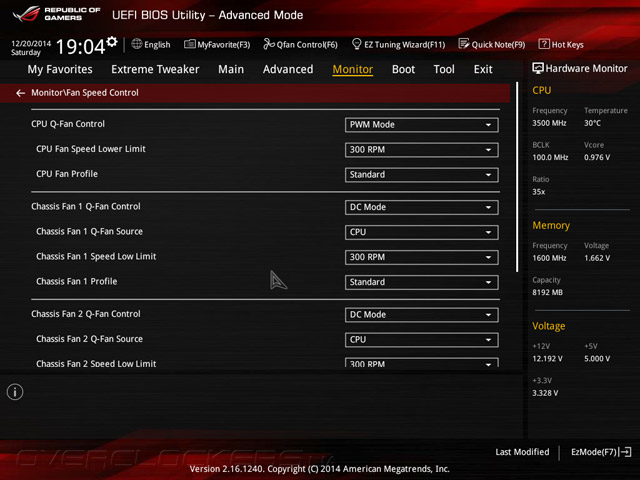The image size is (640, 480).
Task: Open the Advanced tab
Action: [288, 69]
